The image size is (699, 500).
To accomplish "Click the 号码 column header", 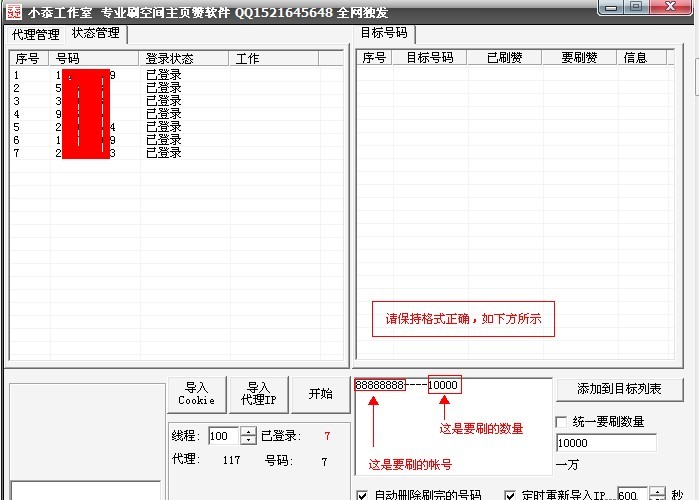I will (x=94, y=58).
